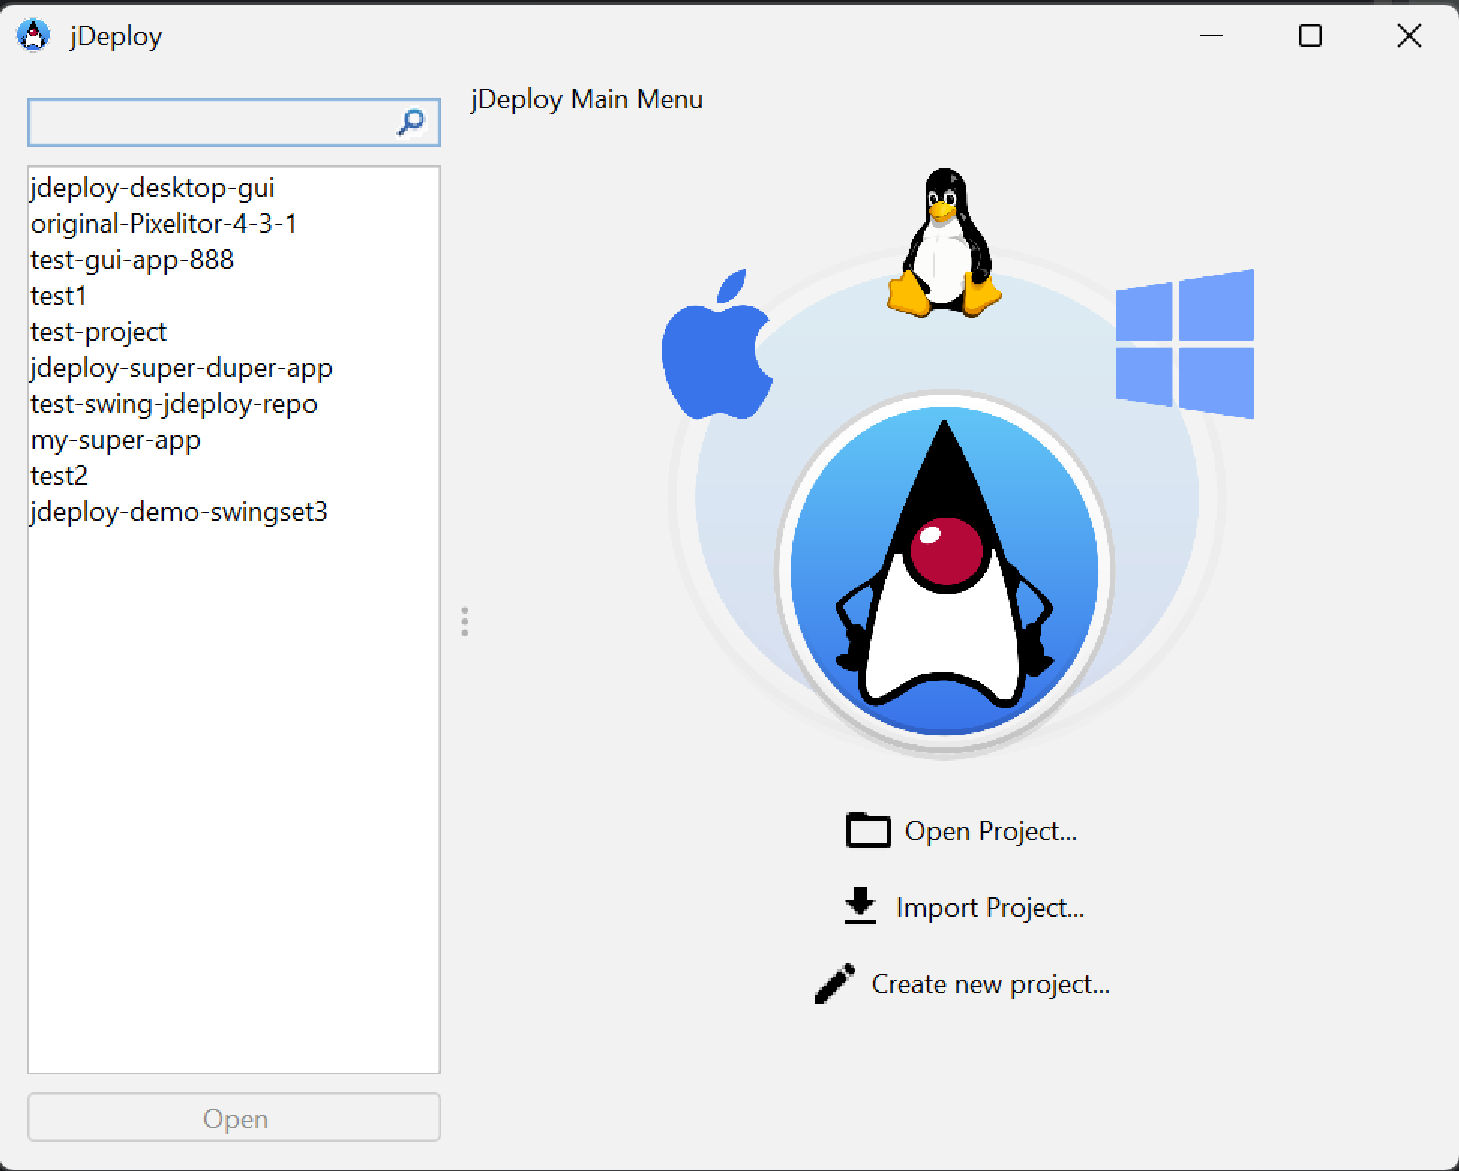Click the download arrow icon beside Import Project
This screenshot has height=1171, width=1459.
click(859, 905)
